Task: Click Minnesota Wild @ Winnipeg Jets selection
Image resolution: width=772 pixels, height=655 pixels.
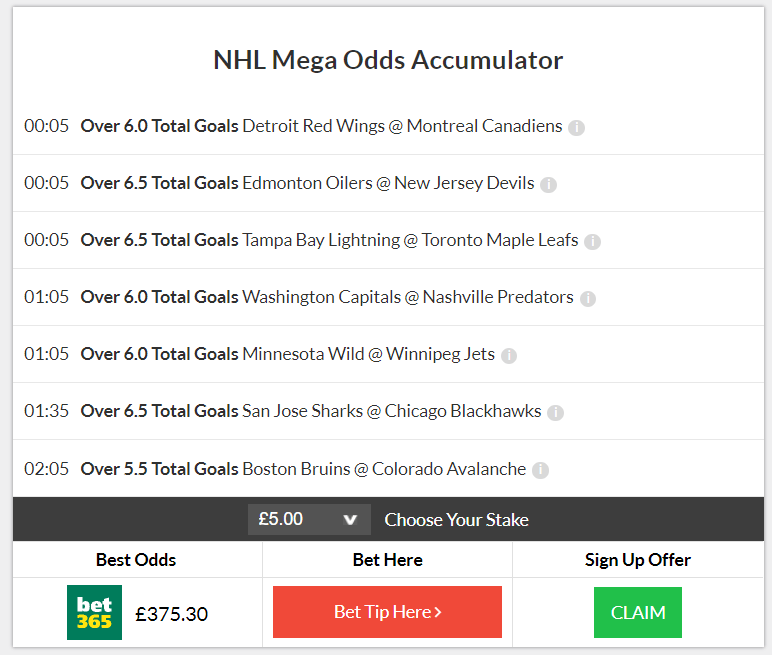Action: coord(287,355)
